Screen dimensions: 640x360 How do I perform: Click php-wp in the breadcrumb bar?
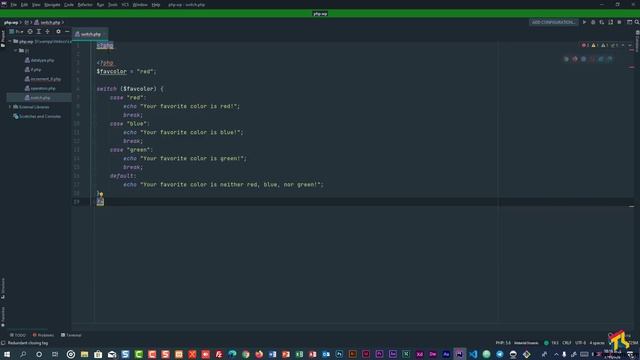11,22
